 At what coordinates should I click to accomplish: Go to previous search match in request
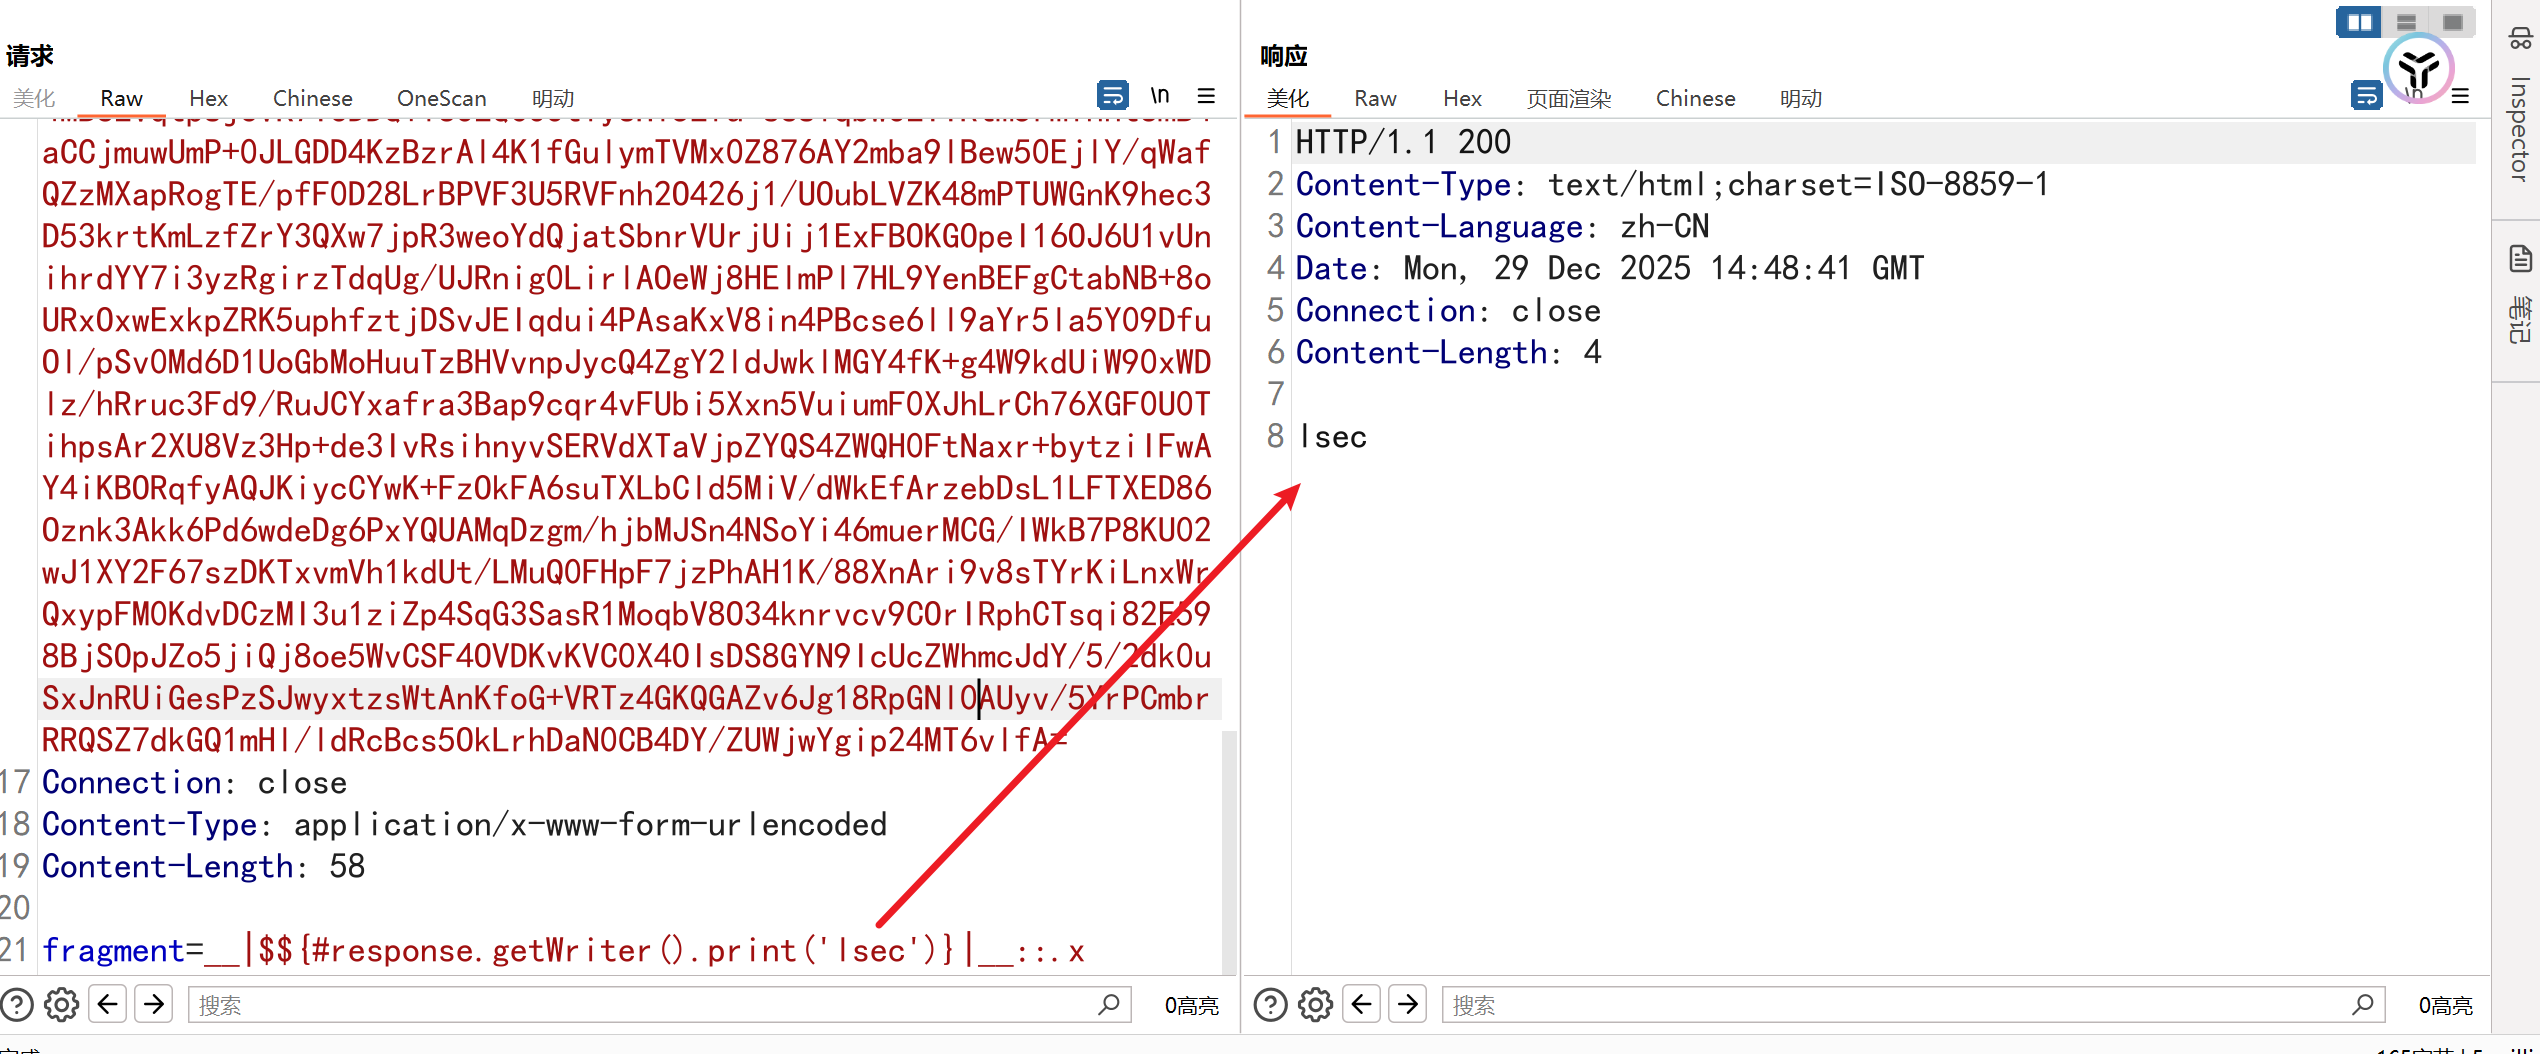coord(108,1004)
